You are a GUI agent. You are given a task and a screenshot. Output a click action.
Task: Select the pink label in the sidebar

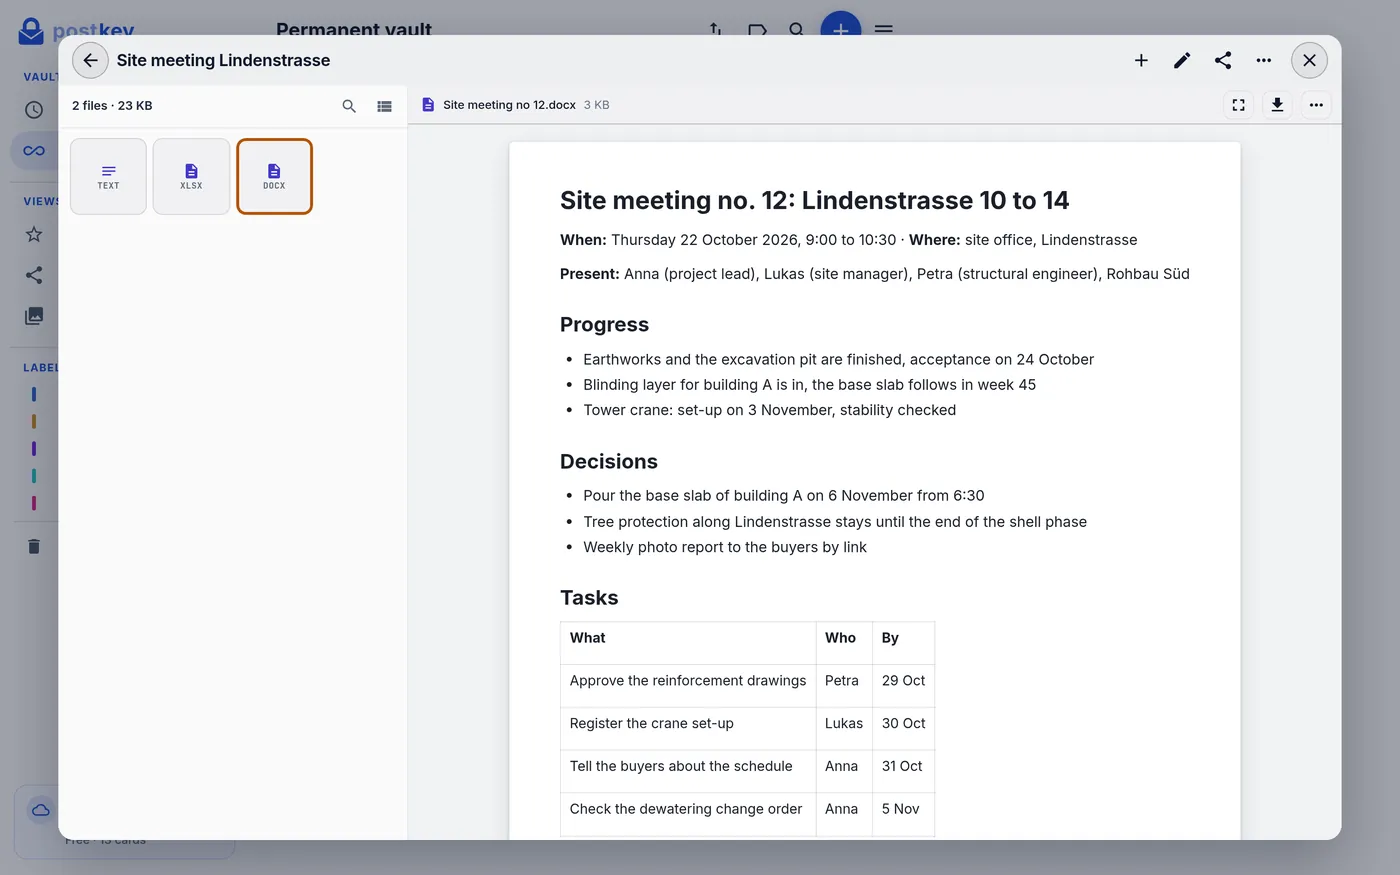point(34,503)
